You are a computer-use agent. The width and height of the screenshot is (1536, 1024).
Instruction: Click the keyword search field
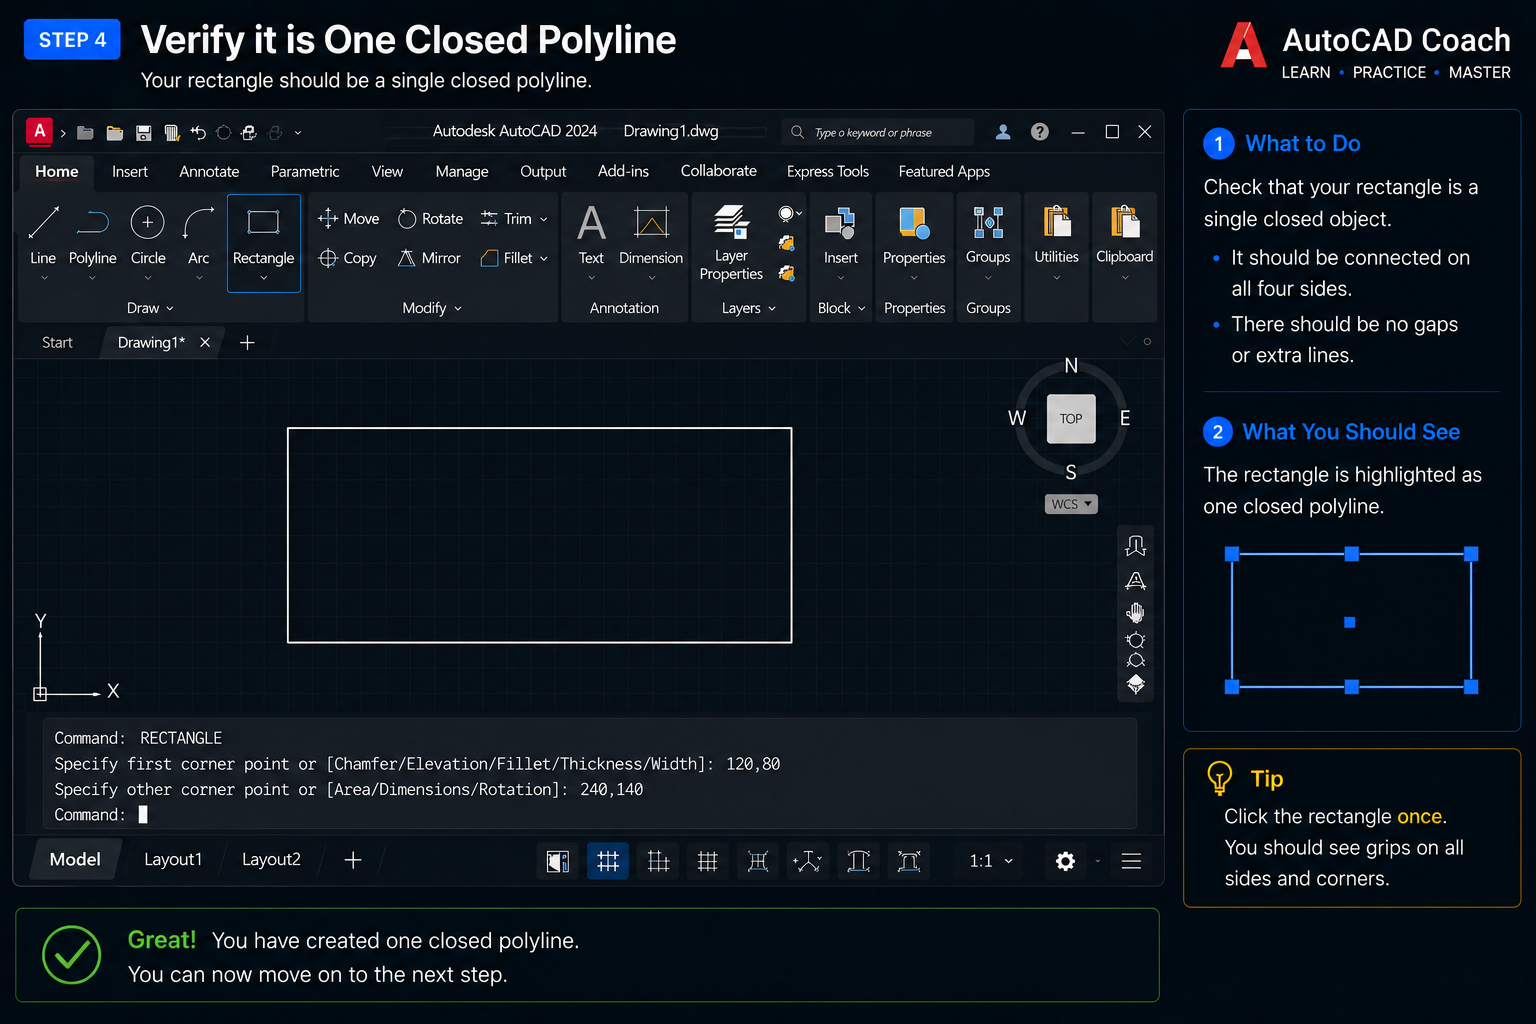(877, 132)
